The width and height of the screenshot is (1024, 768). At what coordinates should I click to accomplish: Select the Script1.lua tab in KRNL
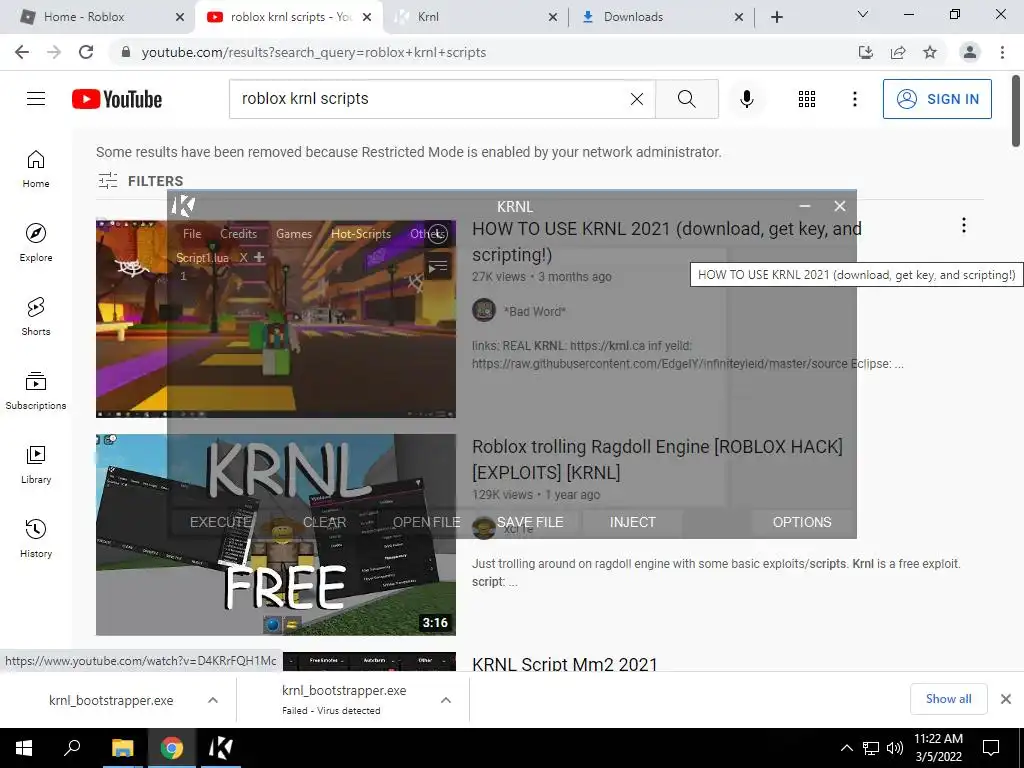click(x=202, y=258)
